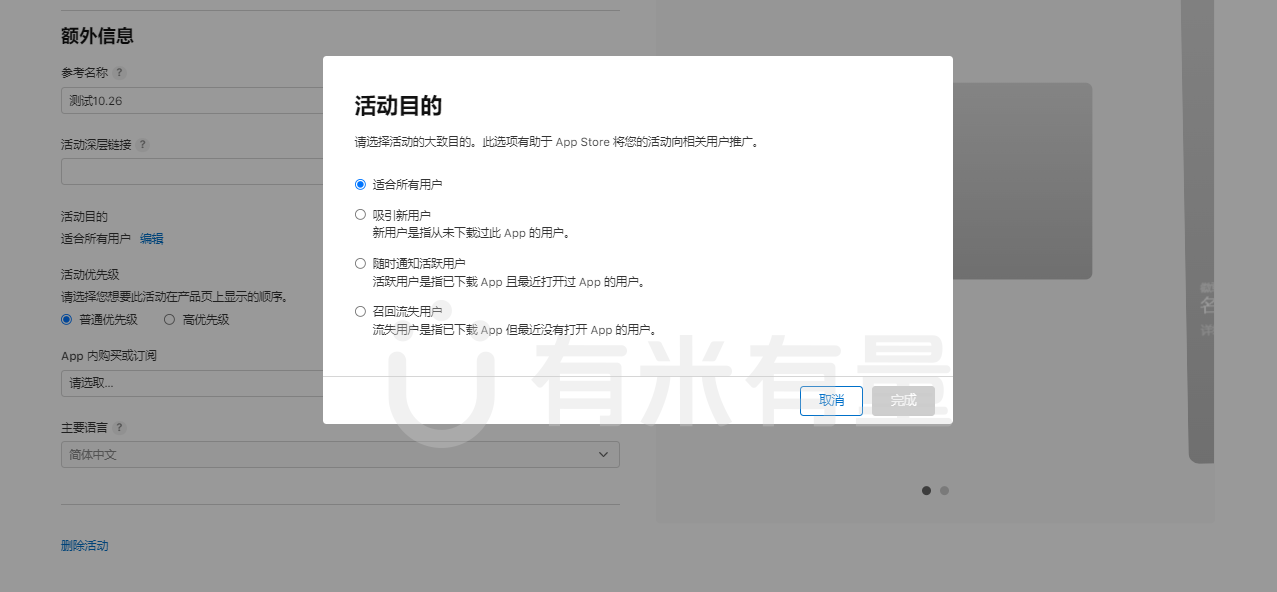Pick the 召回流失用户 radio option

361,311
